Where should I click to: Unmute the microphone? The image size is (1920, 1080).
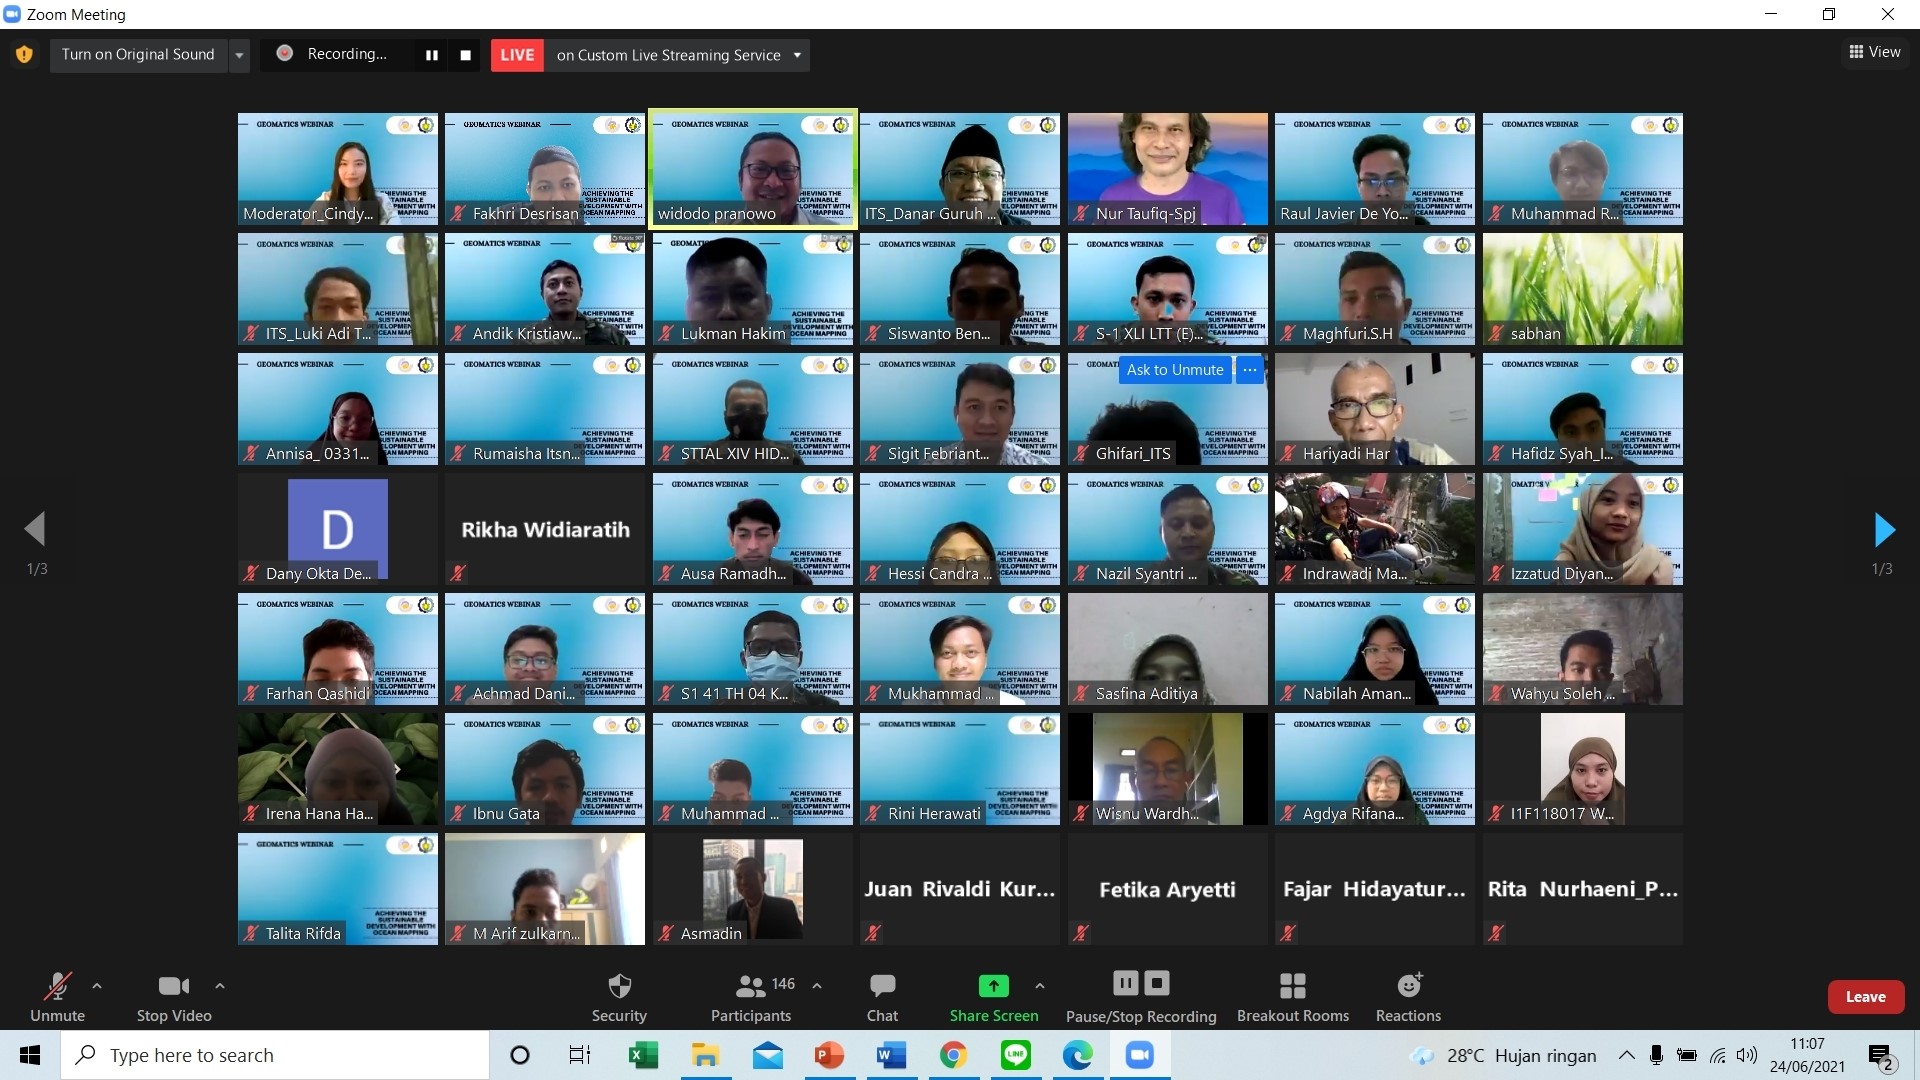pos(57,986)
